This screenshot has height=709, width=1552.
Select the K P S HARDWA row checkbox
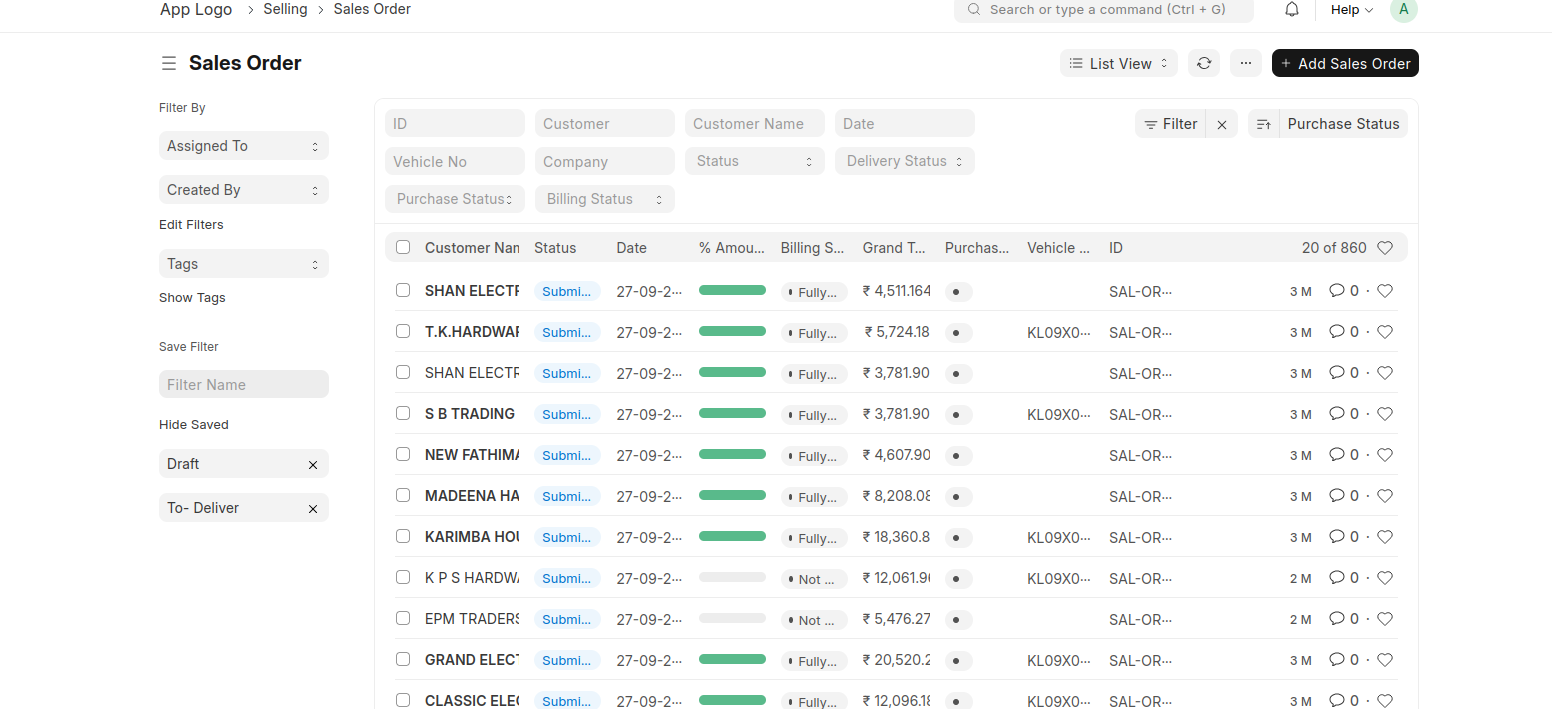pos(403,577)
